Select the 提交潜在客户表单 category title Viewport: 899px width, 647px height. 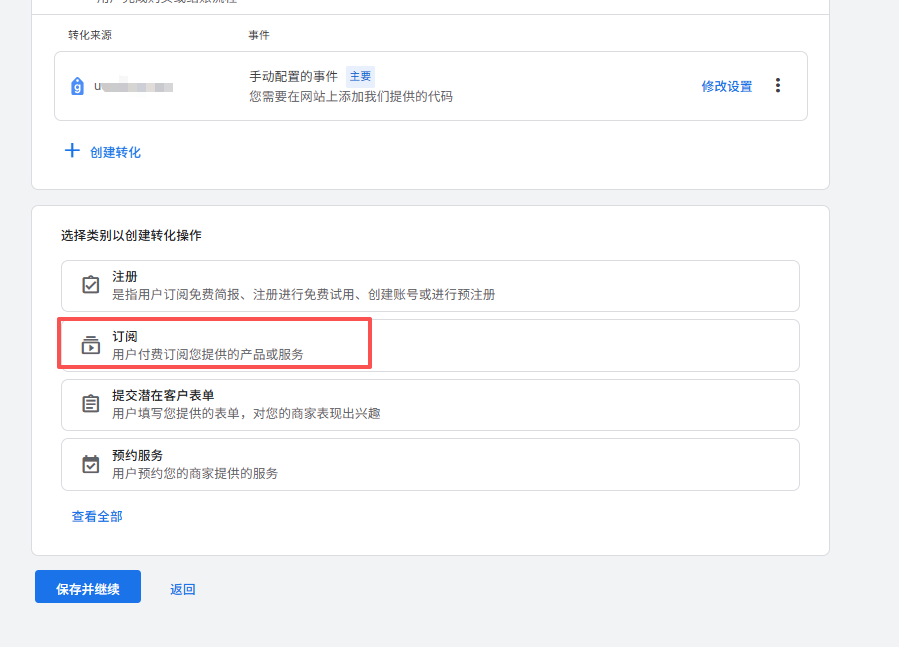coord(163,395)
